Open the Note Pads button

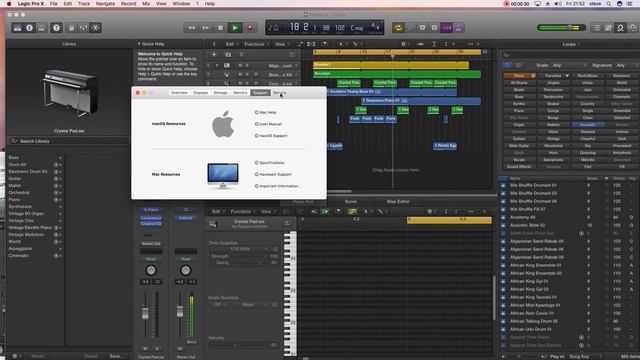pos(609,28)
